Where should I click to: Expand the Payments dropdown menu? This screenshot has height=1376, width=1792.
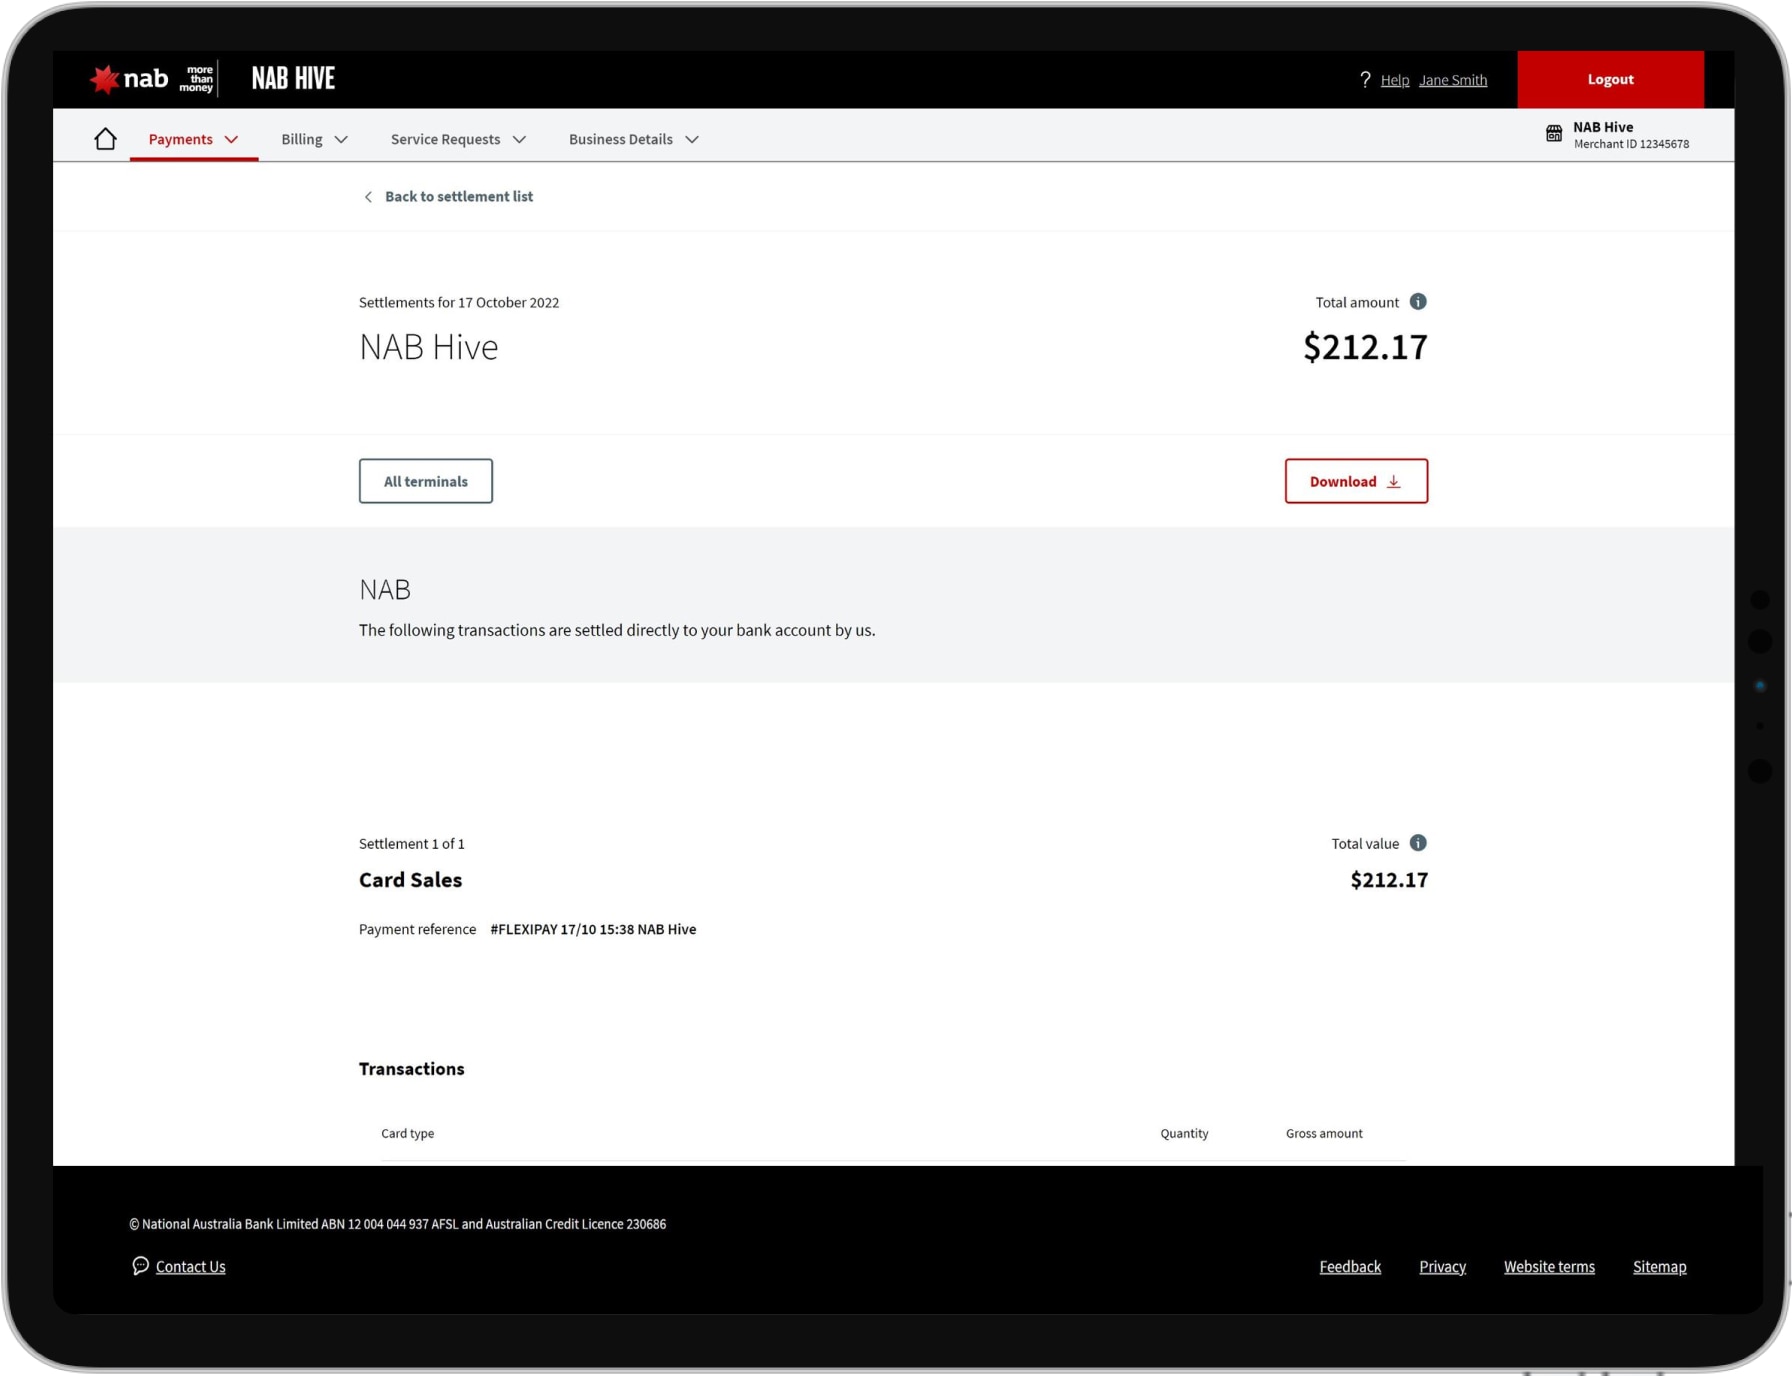pos(193,139)
